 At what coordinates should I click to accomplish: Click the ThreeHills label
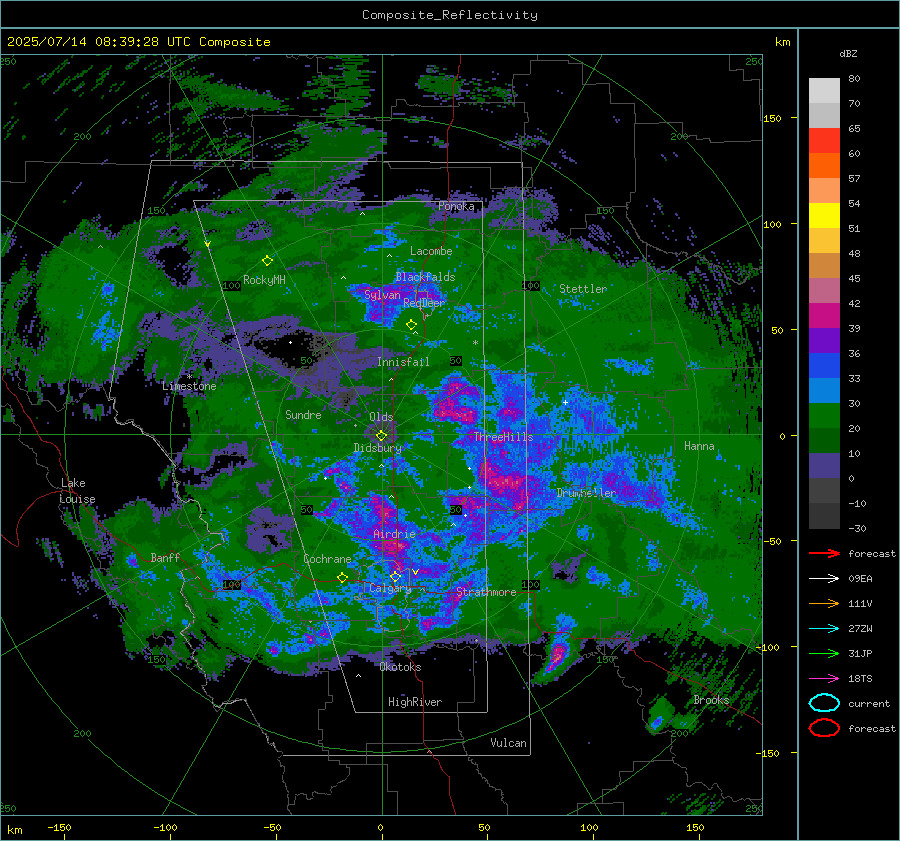pyautogui.click(x=503, y=437)
